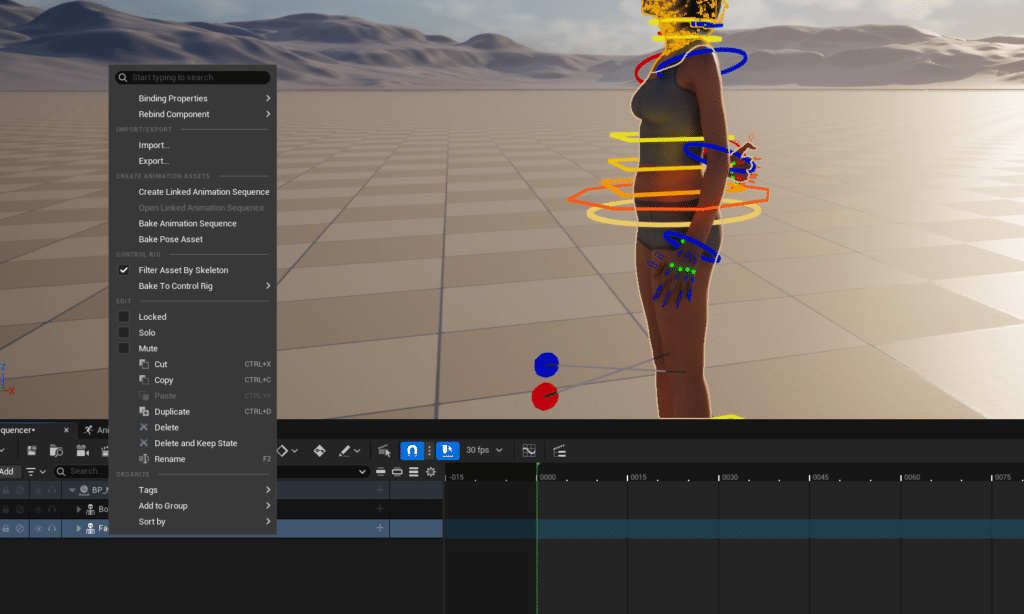Image resolution: width=1024 pixels, height=614 pixels.
Task: Click the skeleton icon on the Bo track
Action: pyautogui.click(x=91, y=509)
